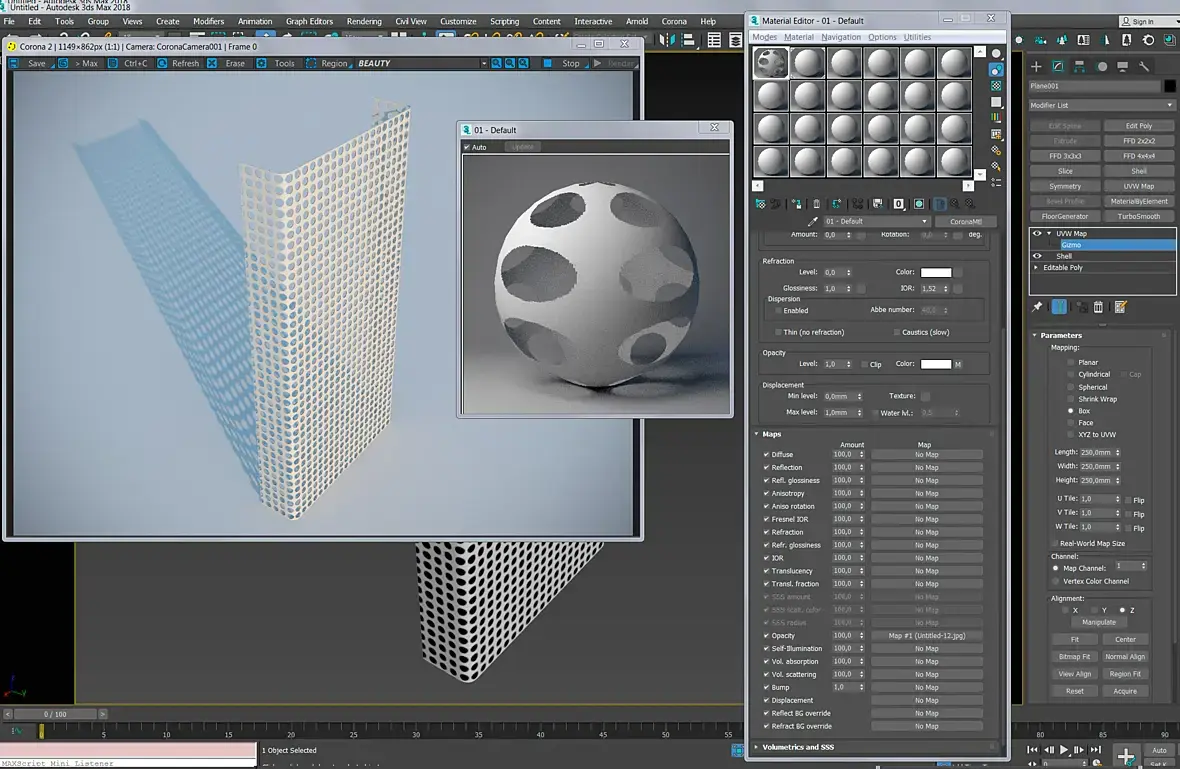Enable the Real-World Map Size checkbox
Screen dimensions: 1180x769
point(1054,543)
